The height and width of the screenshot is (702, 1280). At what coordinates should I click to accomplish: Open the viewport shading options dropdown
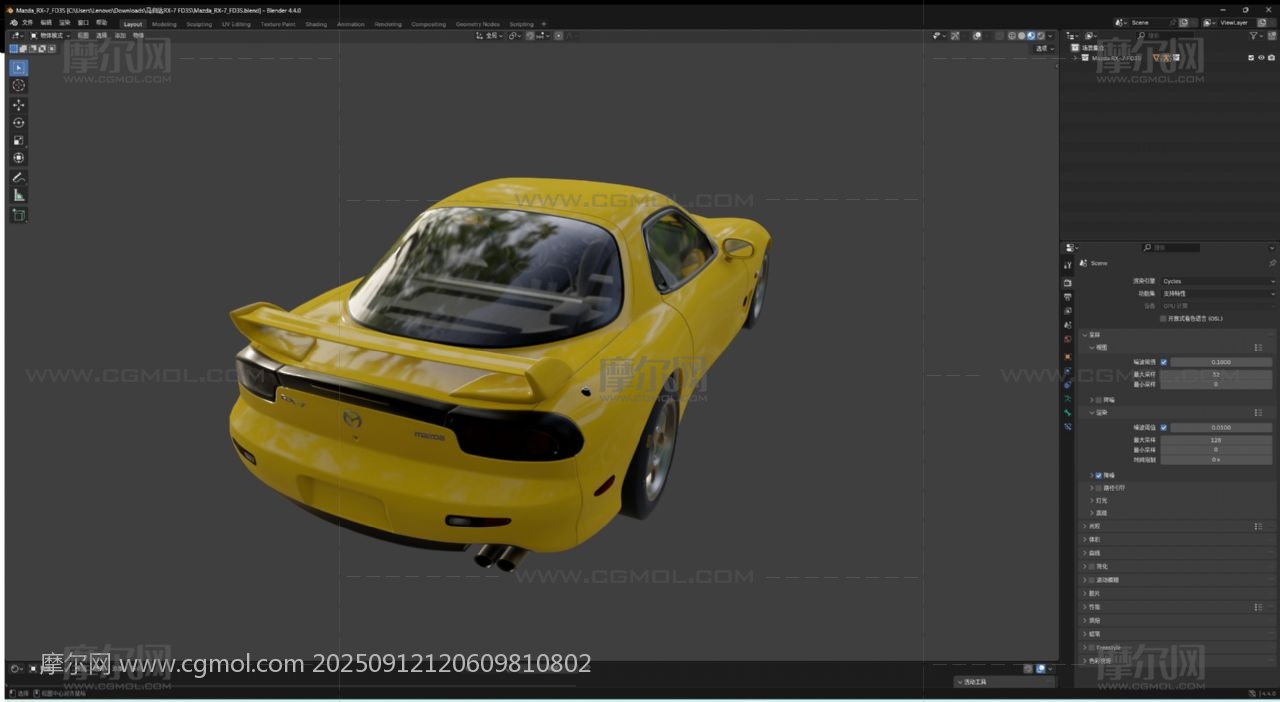(1050, 36)
